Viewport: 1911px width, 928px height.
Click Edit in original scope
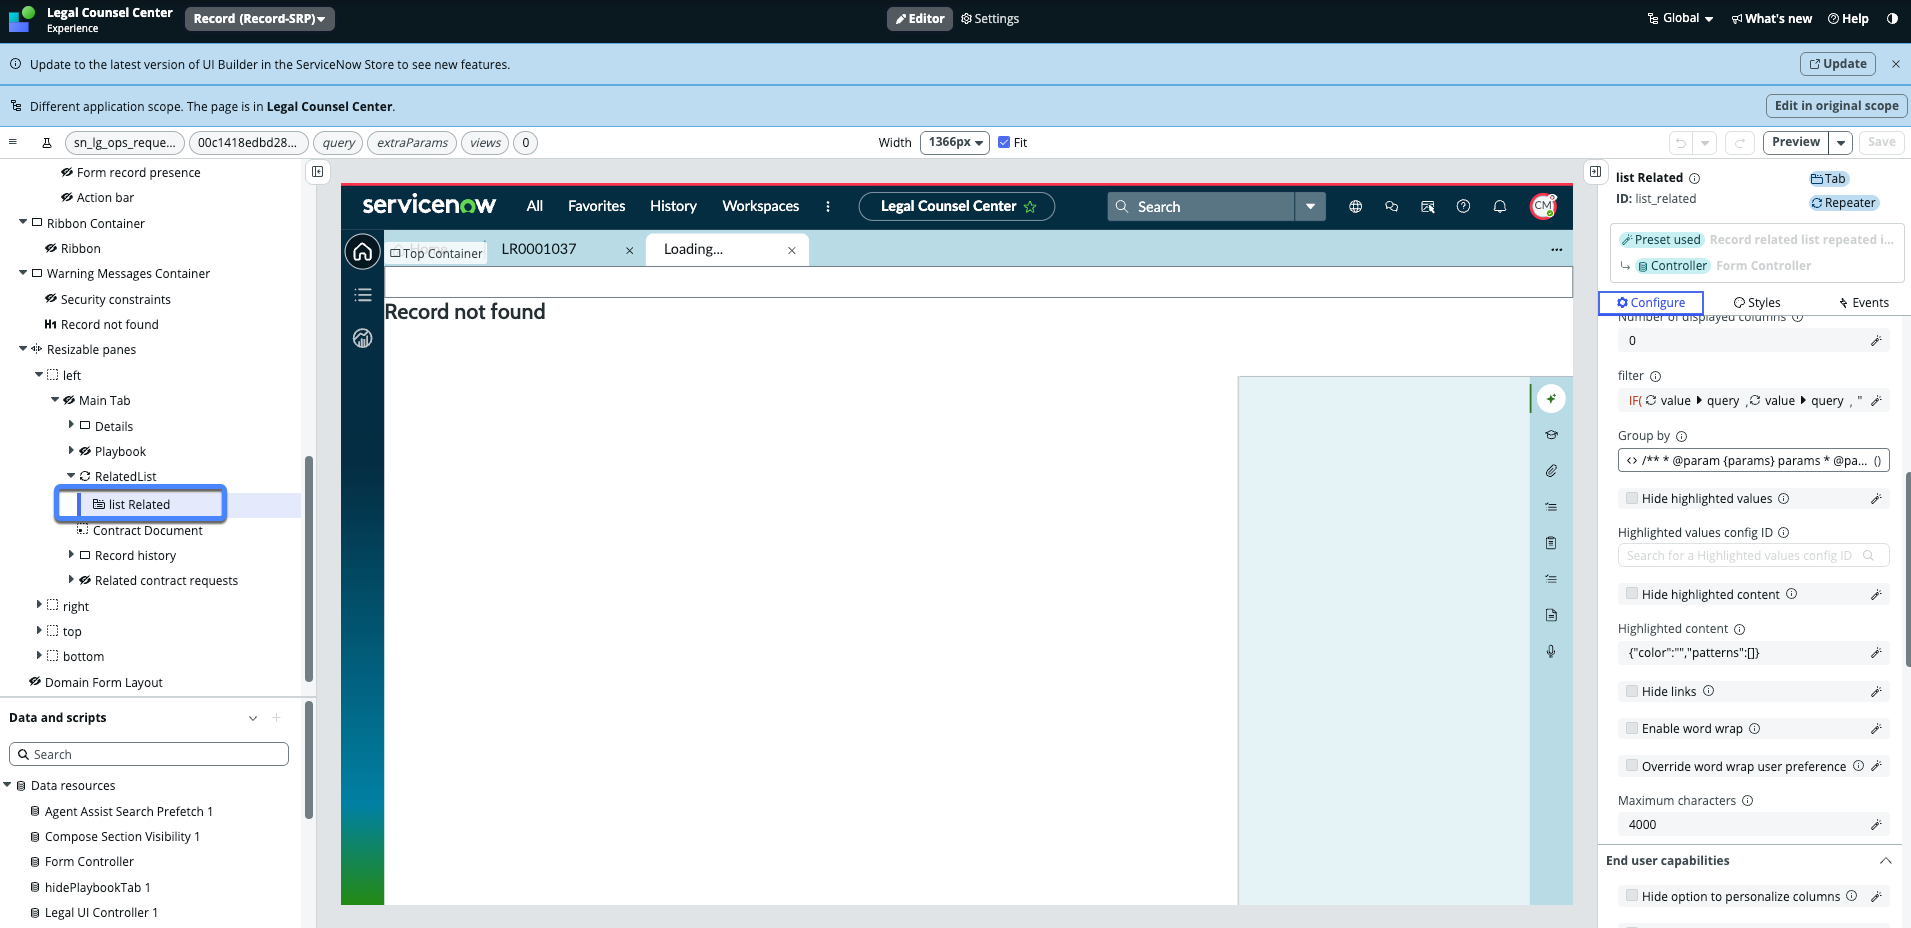pos(1837,106)
